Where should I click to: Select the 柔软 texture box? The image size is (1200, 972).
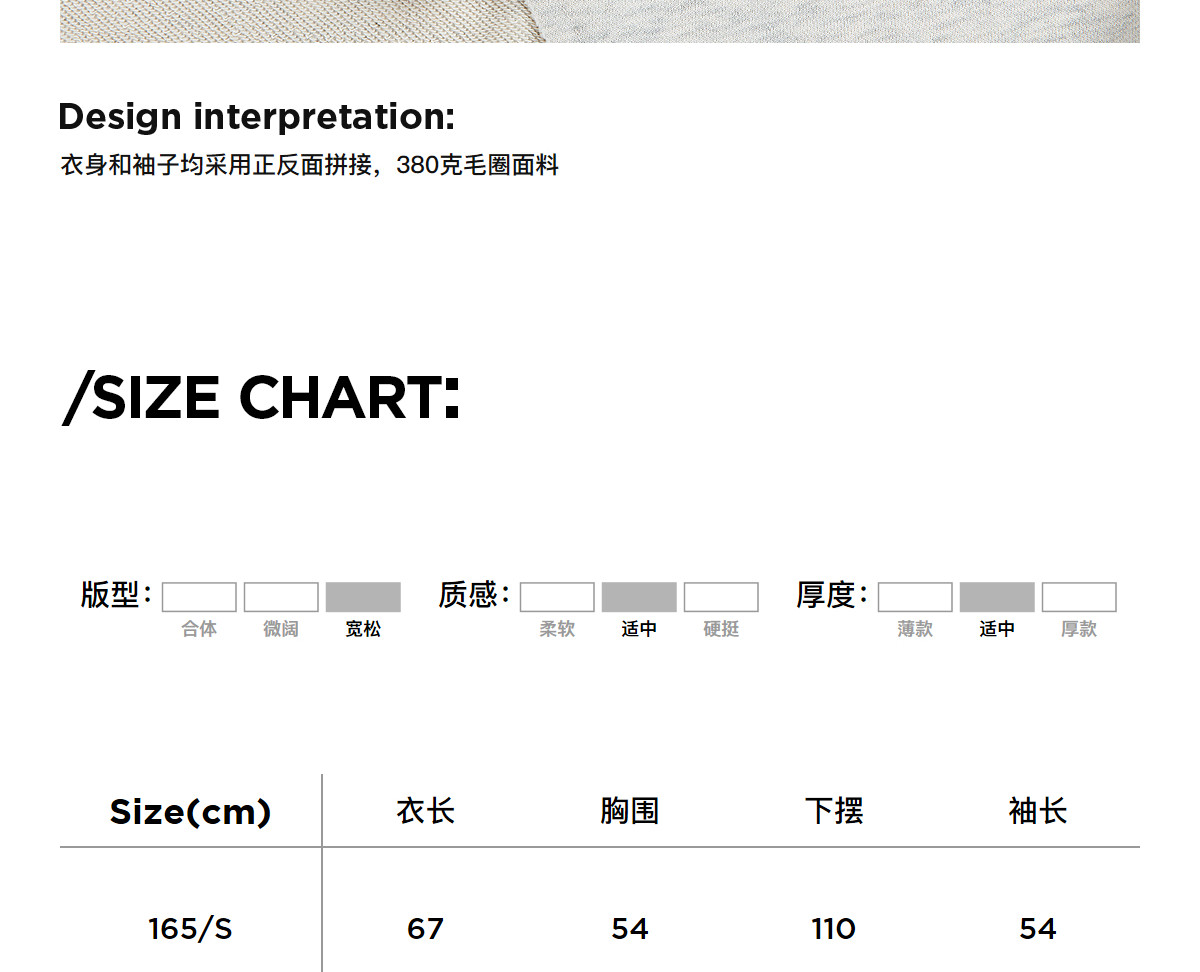557,597
